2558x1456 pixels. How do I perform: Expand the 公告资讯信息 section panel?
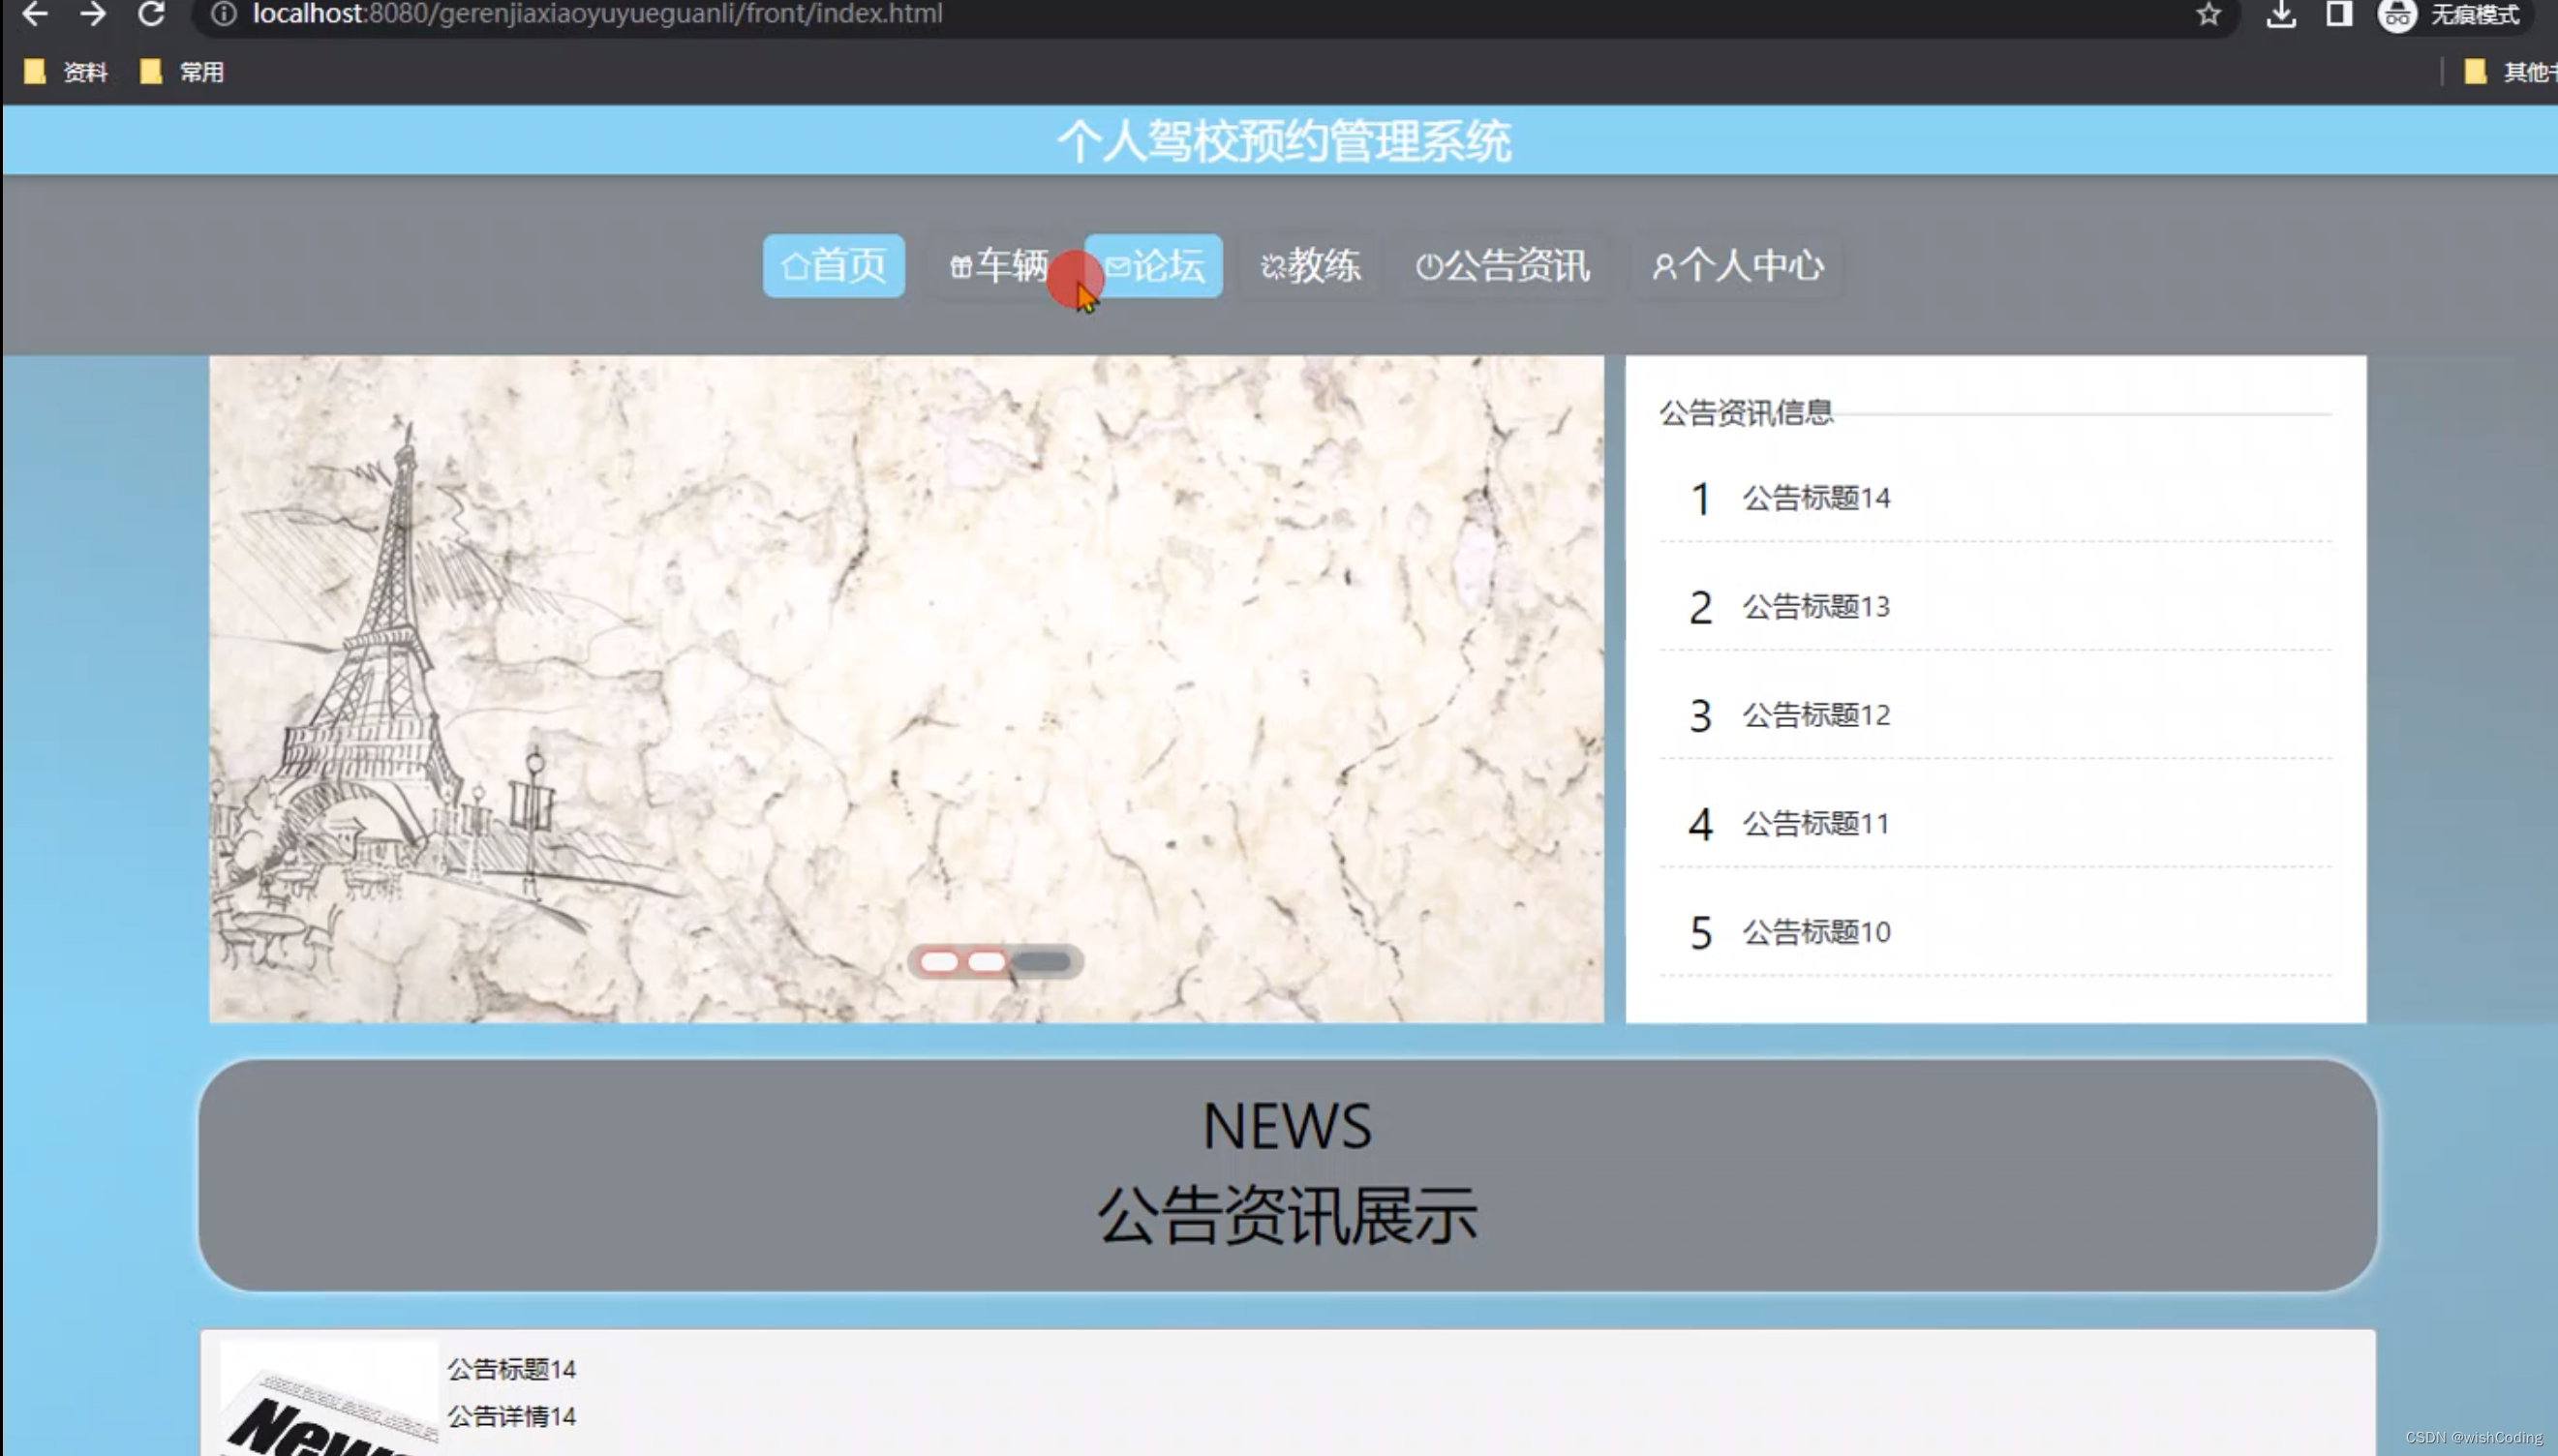[x=1747, y=411]
